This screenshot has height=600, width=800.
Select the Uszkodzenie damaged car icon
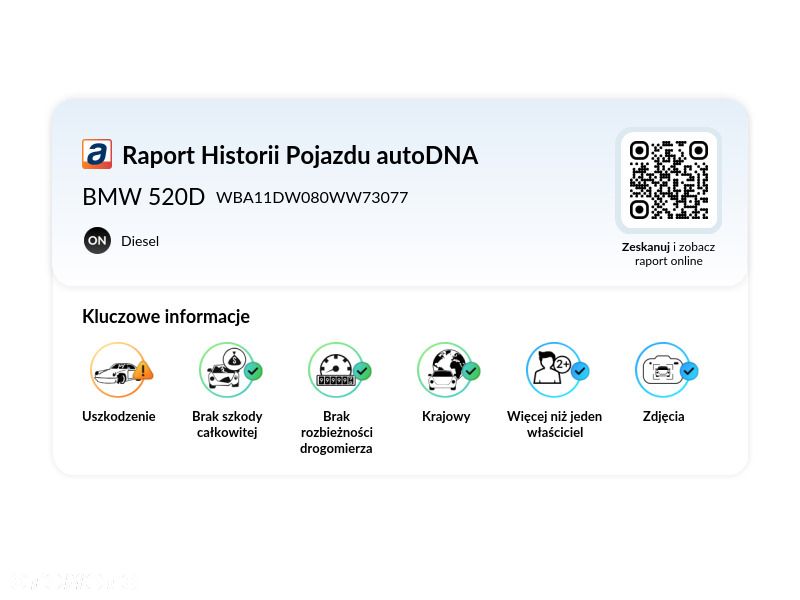(121, 370)
